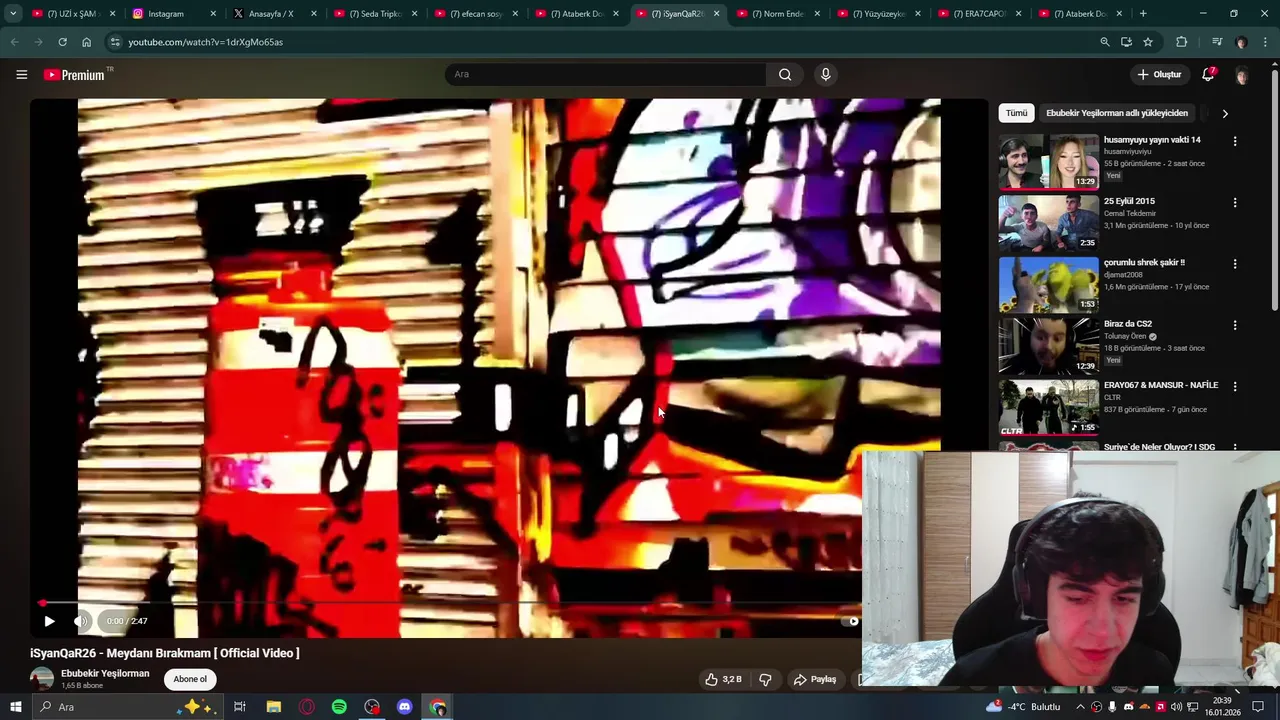Image resolution: width=1280 pixels, height=720 pixels.
Task: Open site information icon in address bar
Action: coord(115,42)
